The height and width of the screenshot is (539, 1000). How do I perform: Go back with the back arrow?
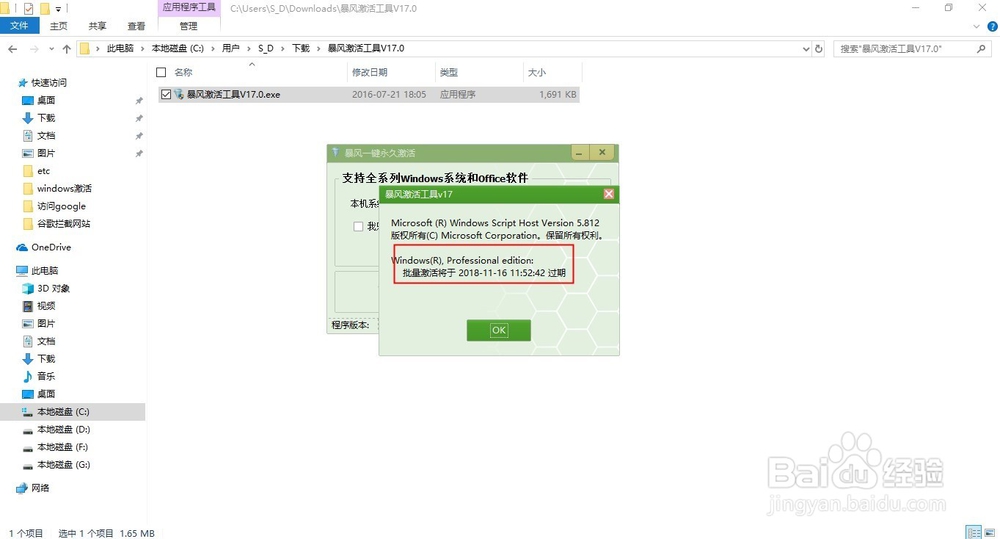coord(13,48)
